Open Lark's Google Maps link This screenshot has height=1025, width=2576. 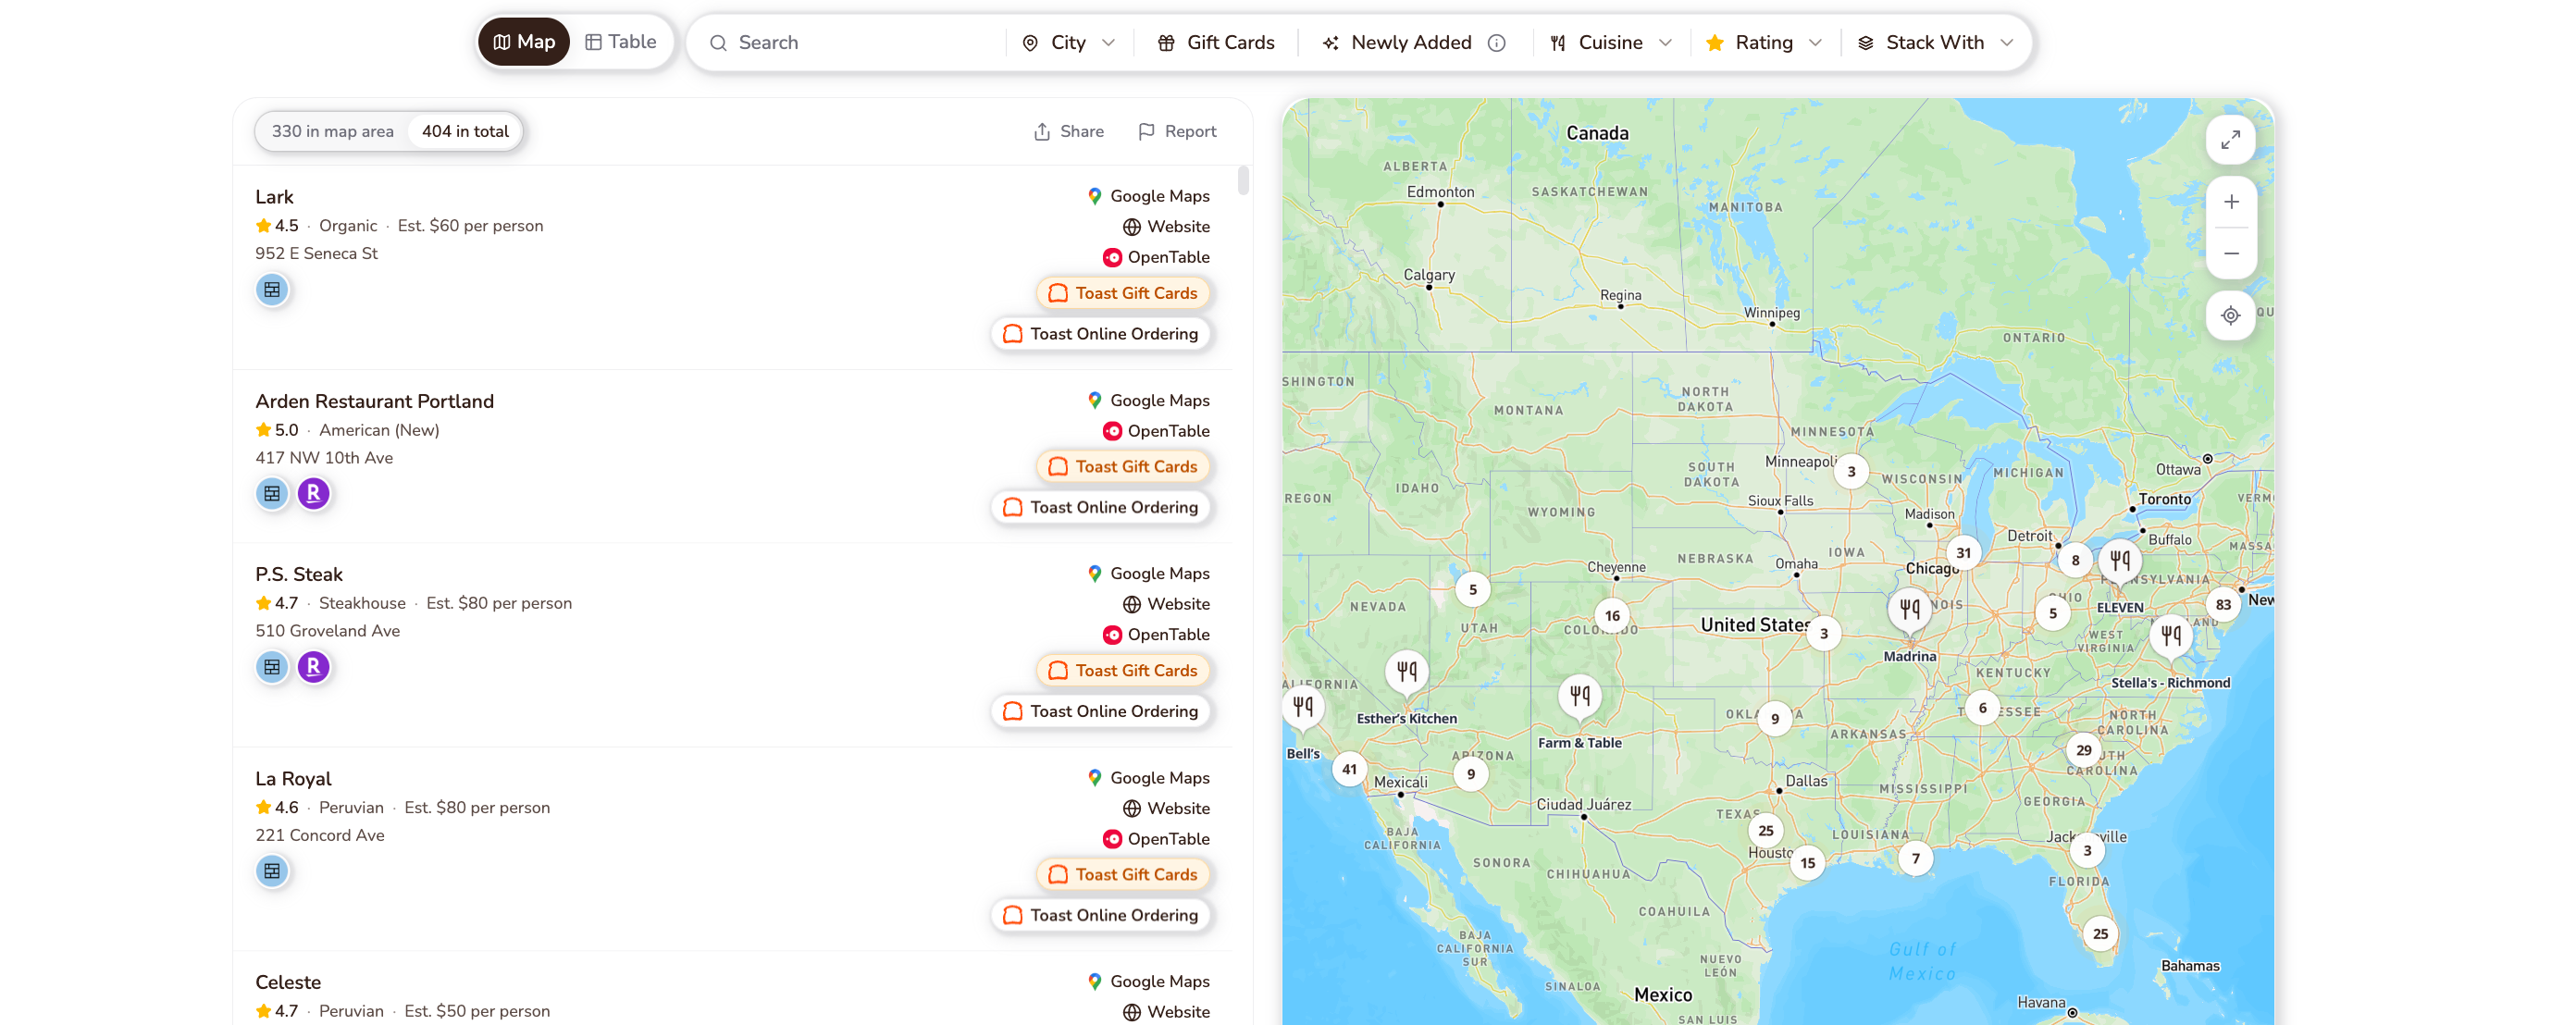click(1148, 196)
